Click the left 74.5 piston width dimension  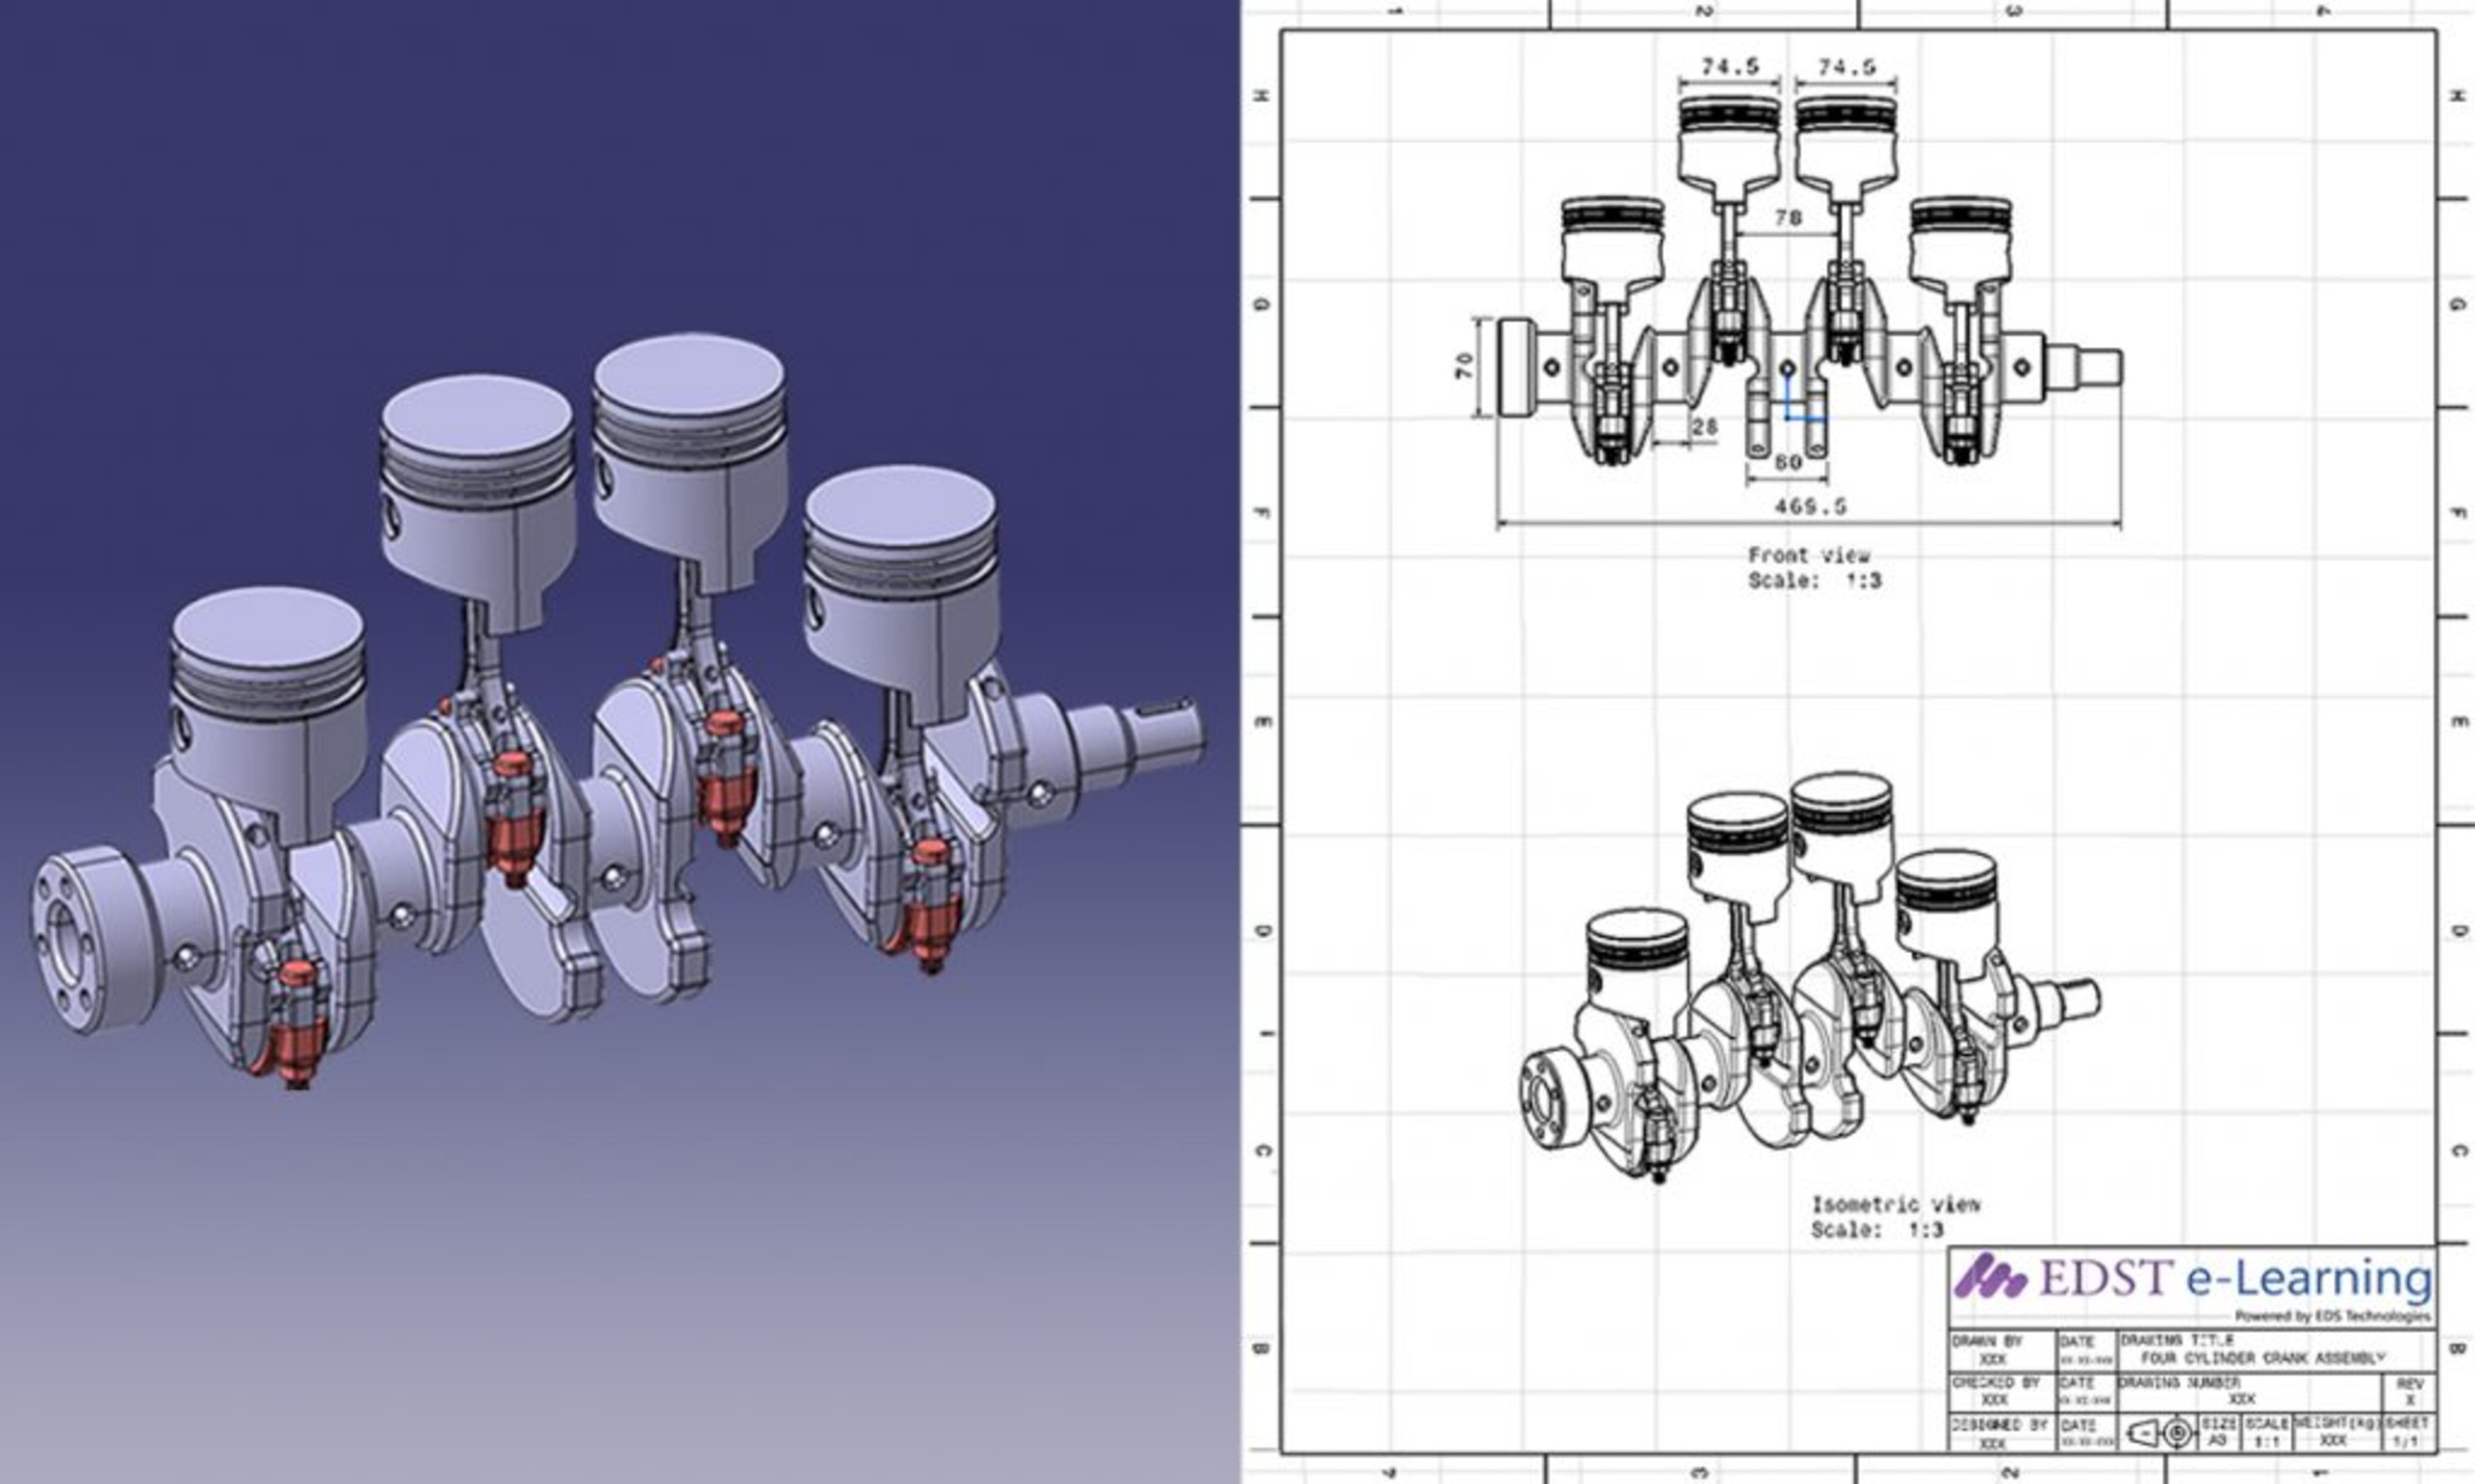(1730, 67)
